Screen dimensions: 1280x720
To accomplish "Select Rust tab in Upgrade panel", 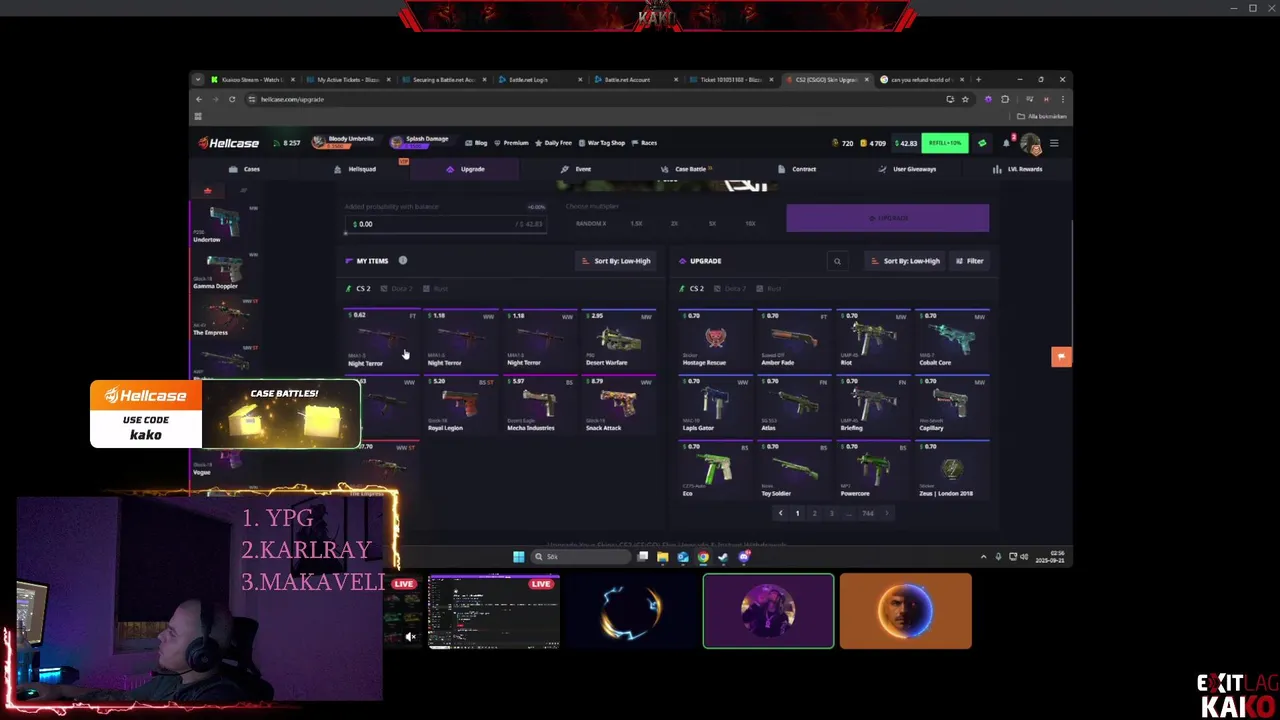I will [x=771, y=289].
